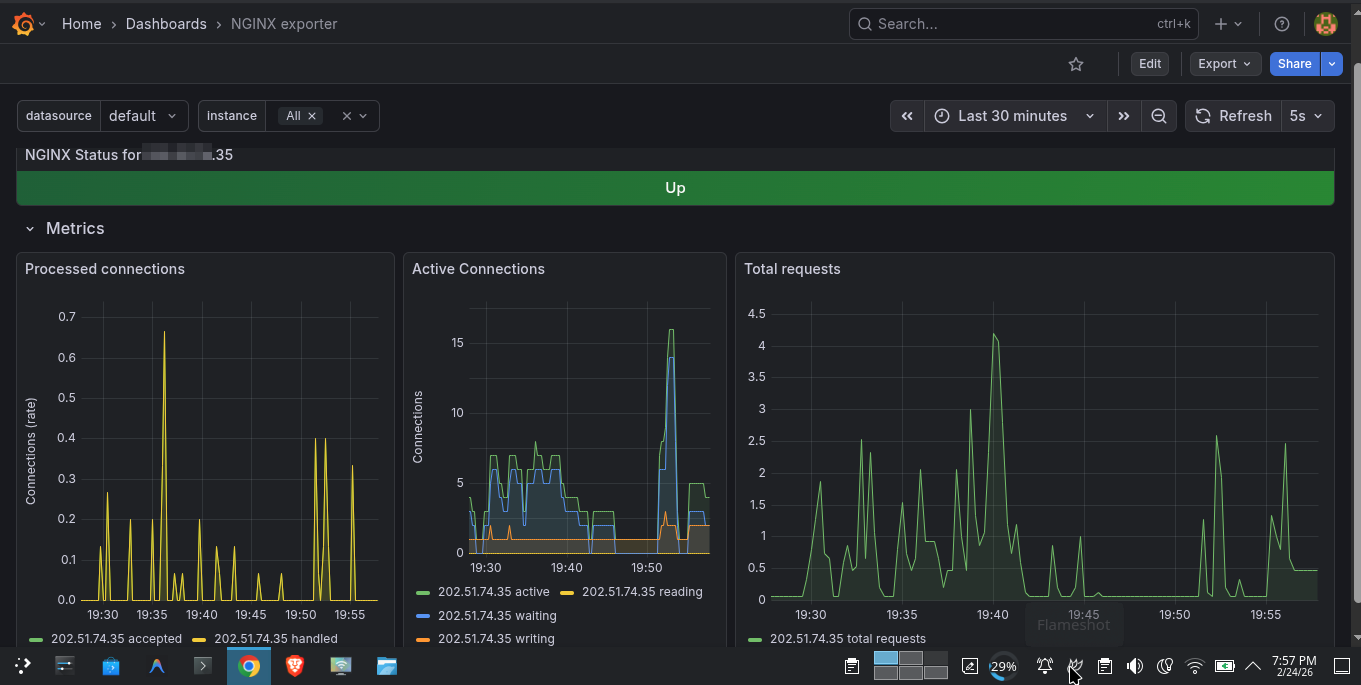
Task: Click the Edit button
Action: [1149, 63]
